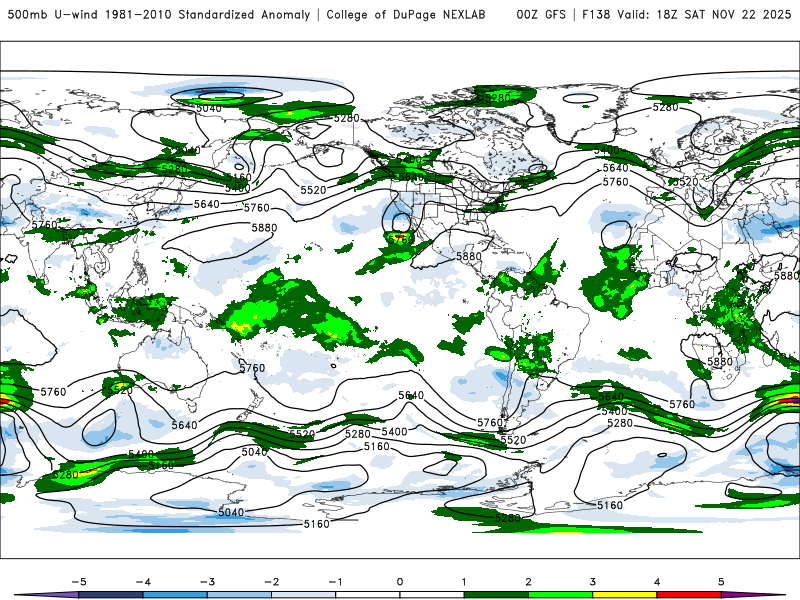Click the '00Z GFS' model run label
This screenshot has width=800, height=600.
(x=541, y=15)
